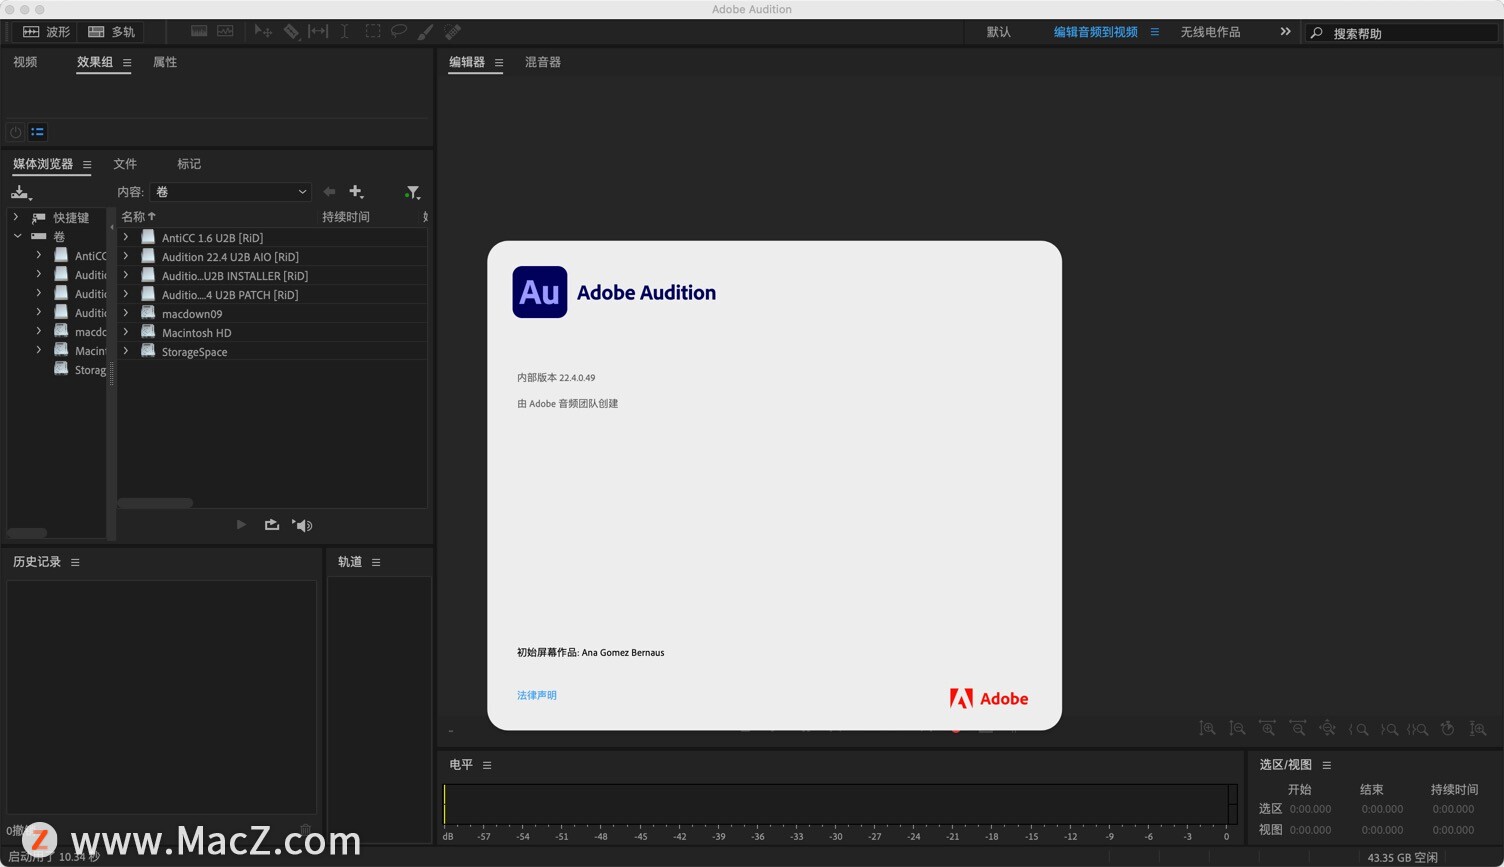Open the file type filter icon

pos(412,192)
